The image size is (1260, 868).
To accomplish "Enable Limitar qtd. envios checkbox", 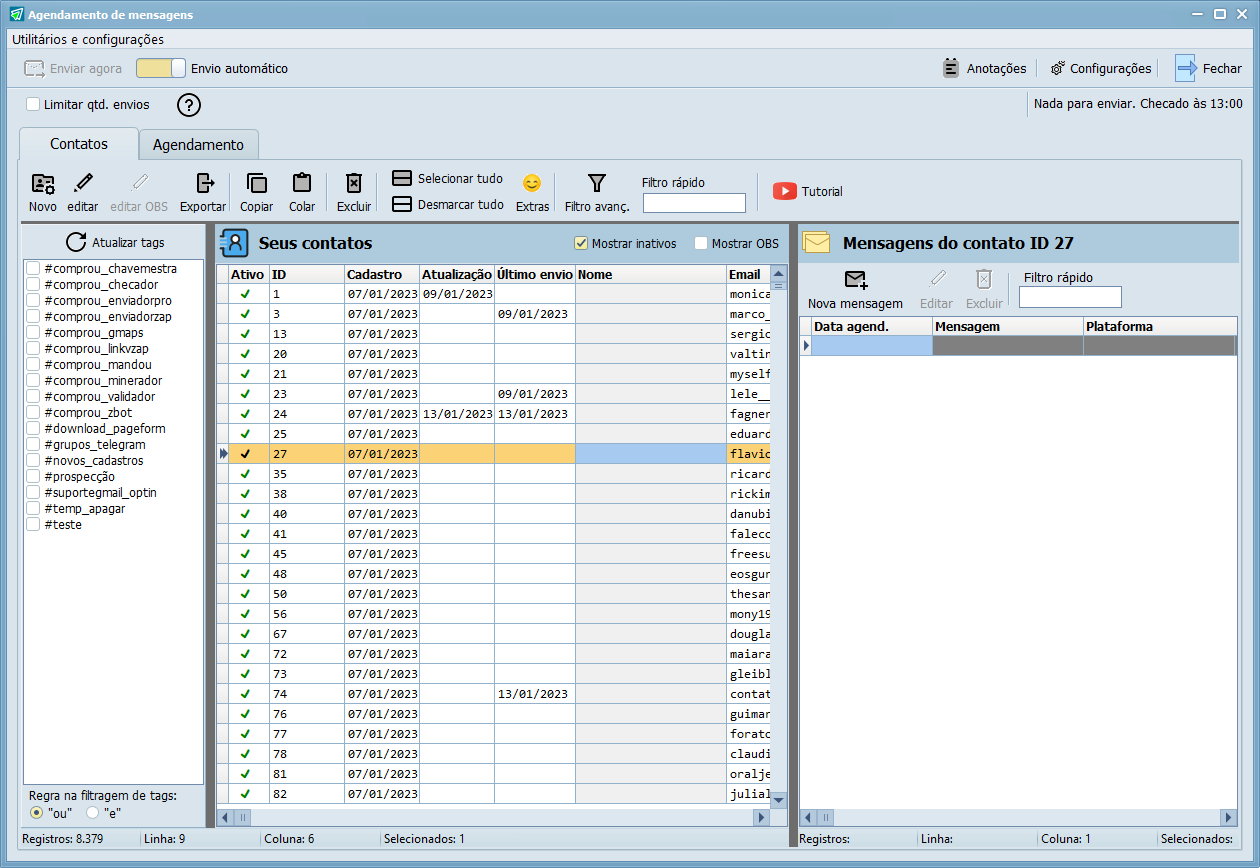I will tap(34, 104).
